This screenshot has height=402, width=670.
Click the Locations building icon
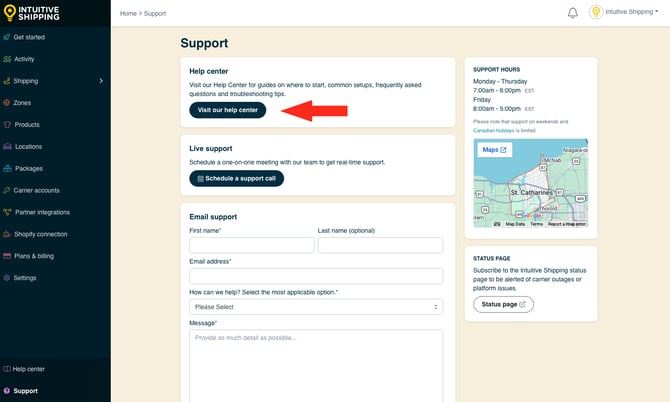(7, 146)
